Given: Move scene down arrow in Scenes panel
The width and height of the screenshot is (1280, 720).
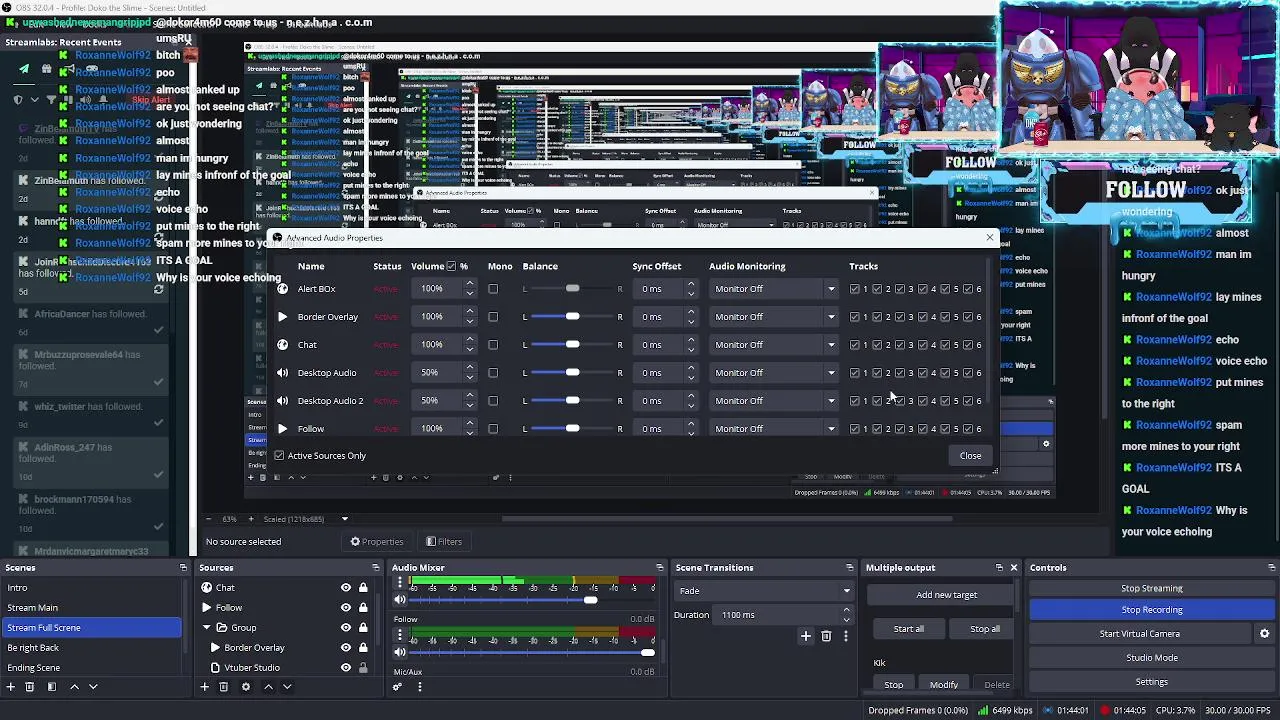Looking at the screenshot, I should coord(93,687).
